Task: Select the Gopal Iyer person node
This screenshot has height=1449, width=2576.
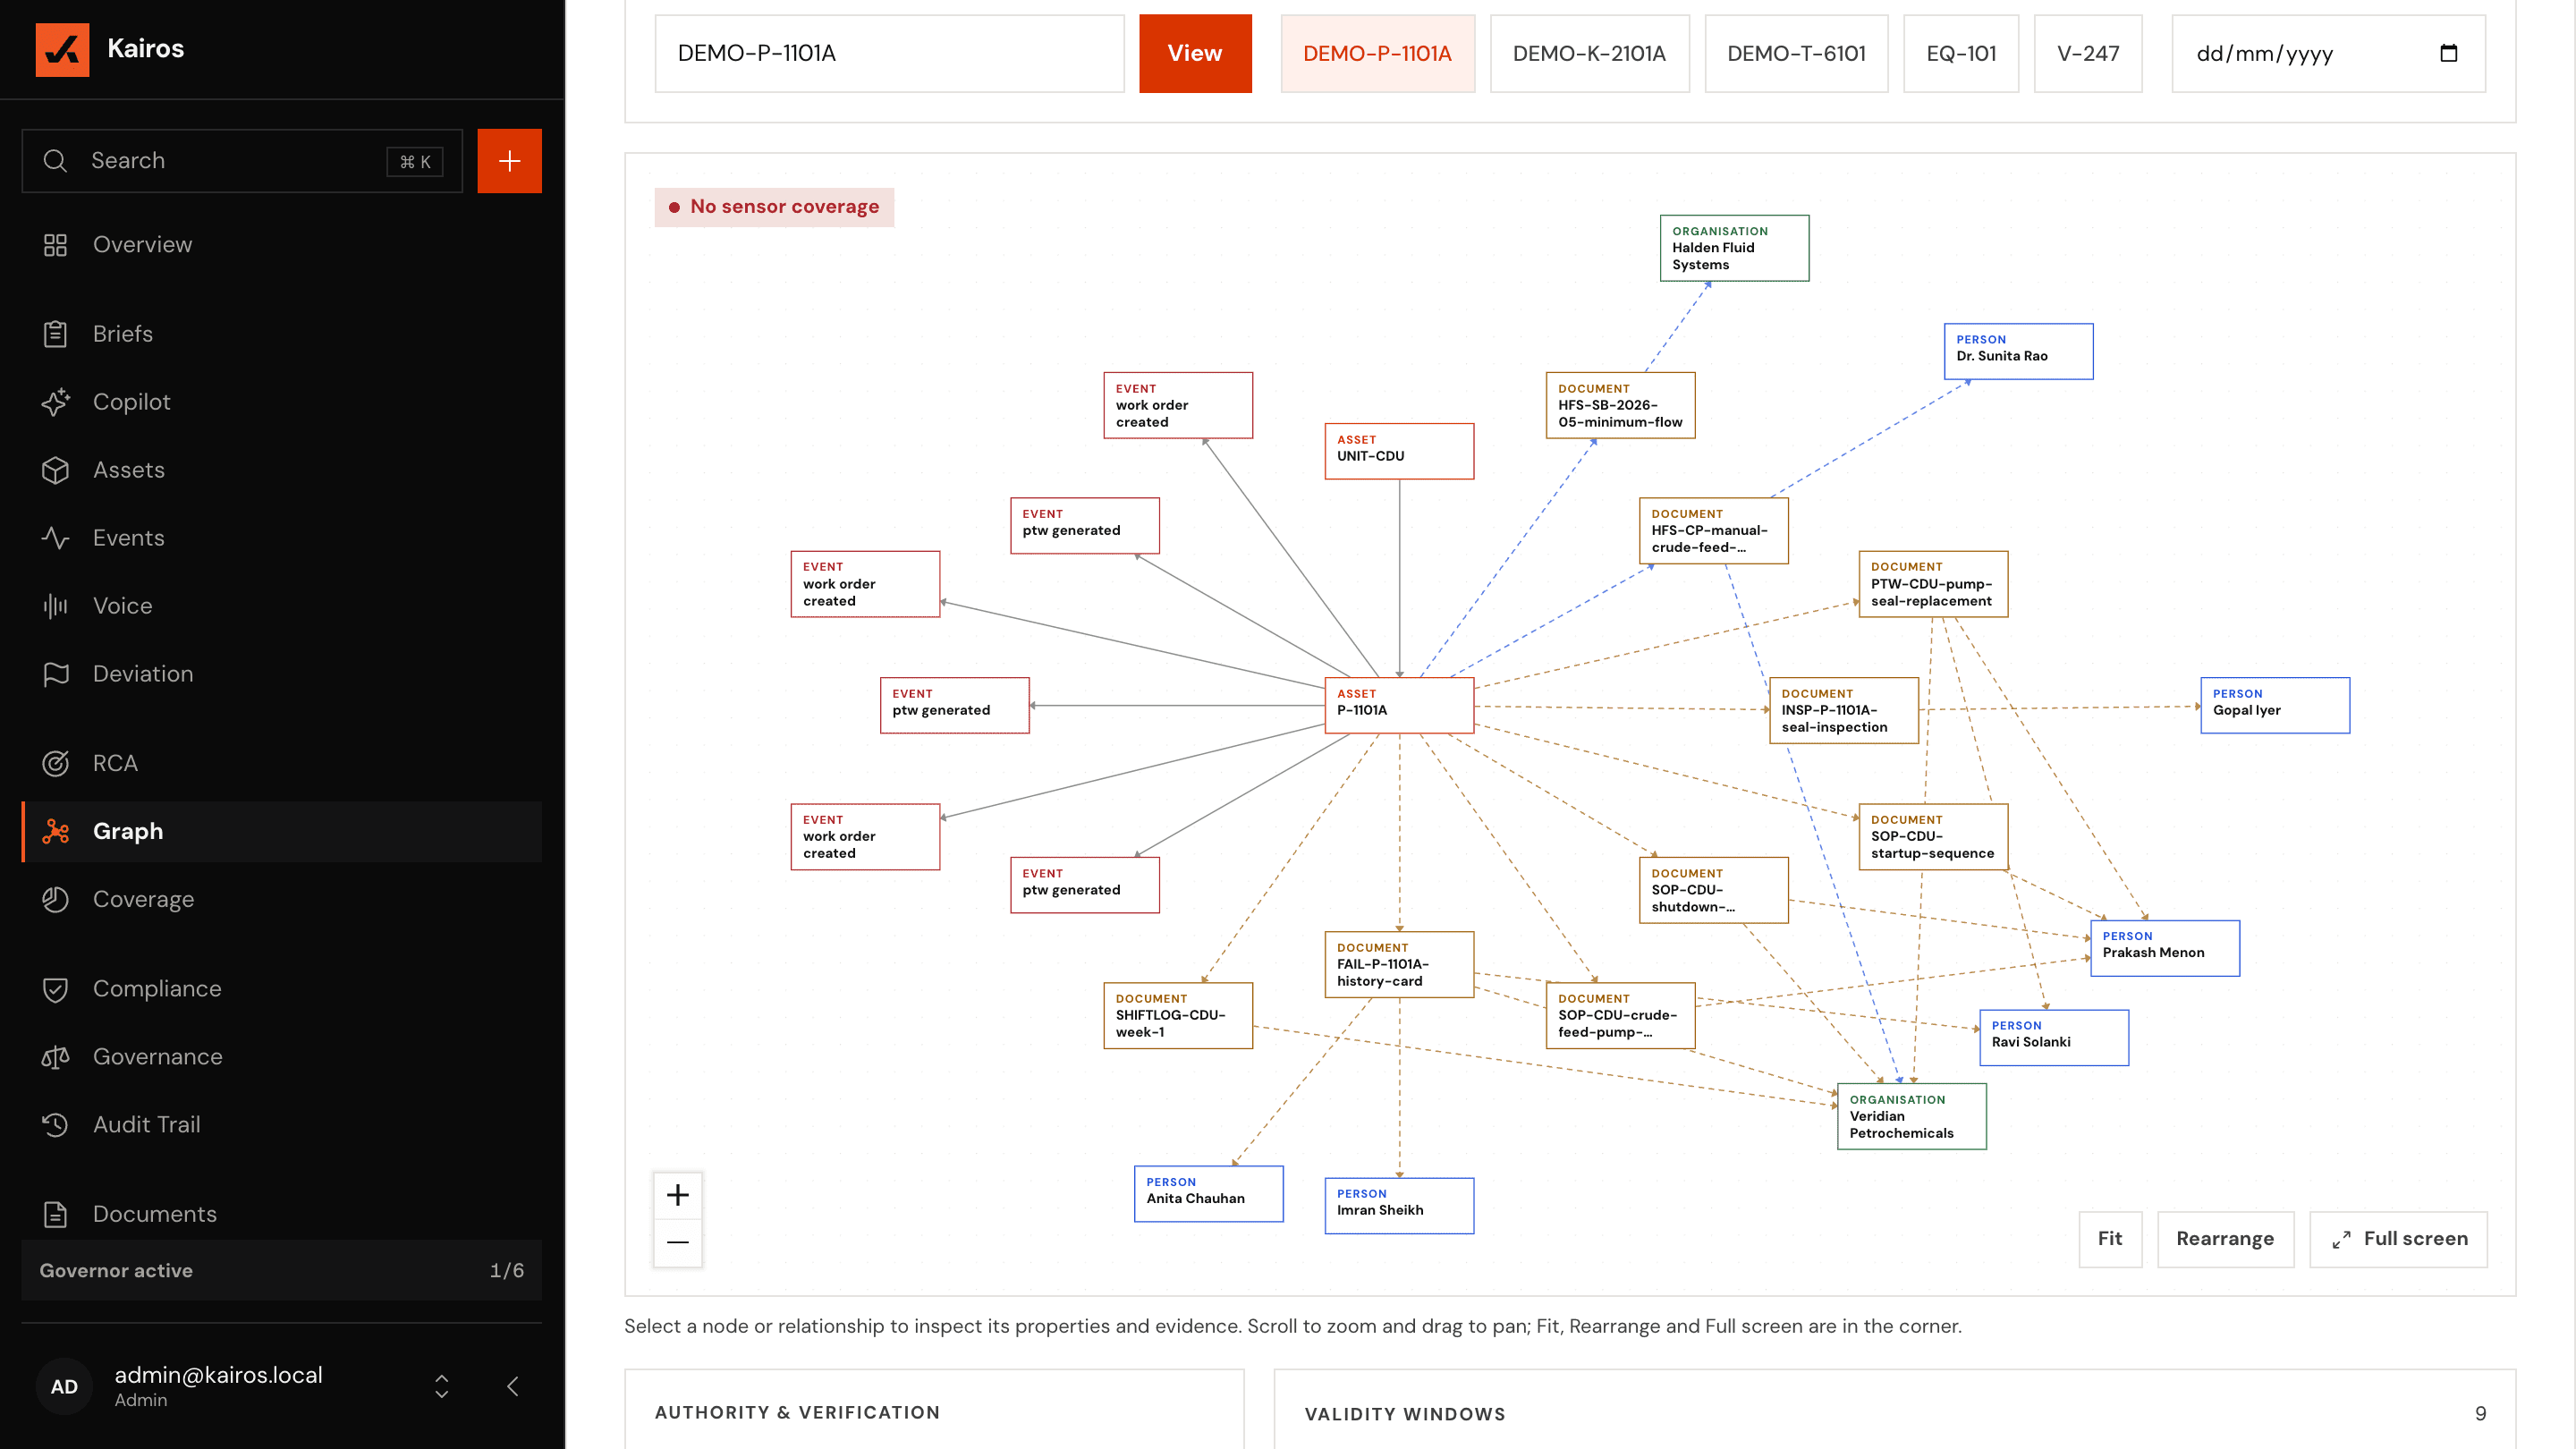Action: tap(2275, 705)
